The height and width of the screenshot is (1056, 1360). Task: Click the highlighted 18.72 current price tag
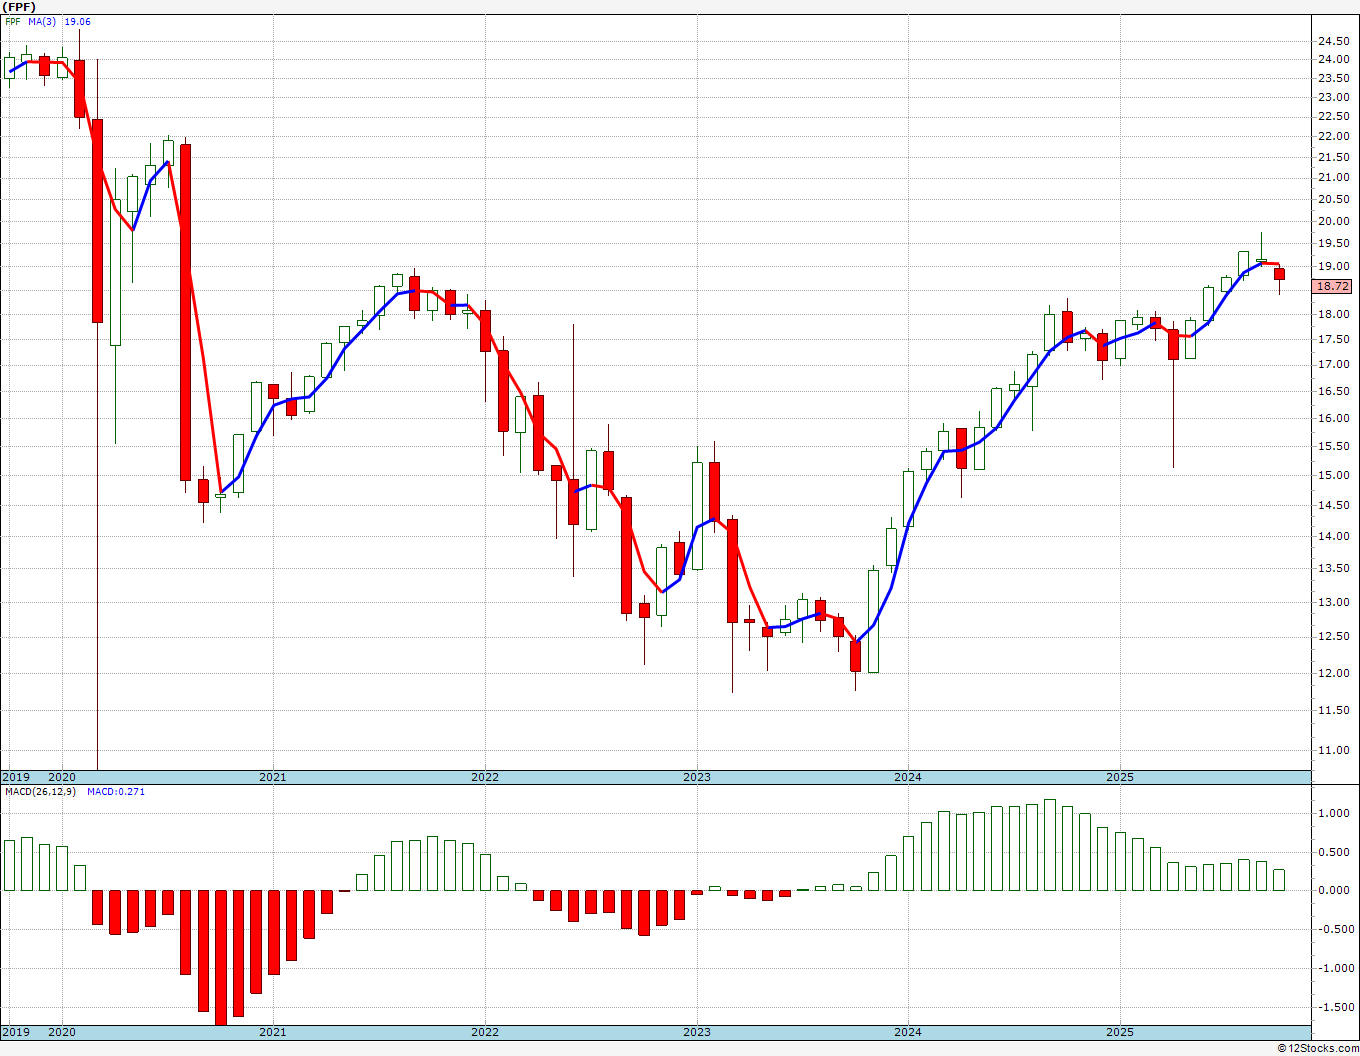1332,286
